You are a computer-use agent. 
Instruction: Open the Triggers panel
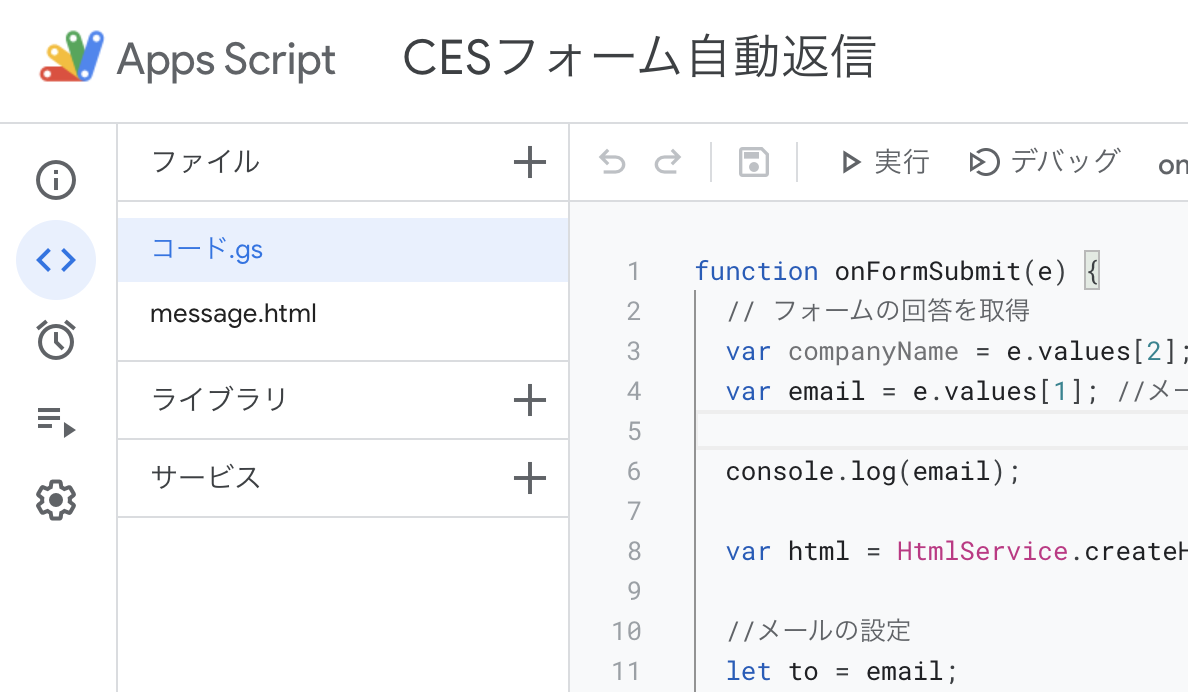point(55,340)
